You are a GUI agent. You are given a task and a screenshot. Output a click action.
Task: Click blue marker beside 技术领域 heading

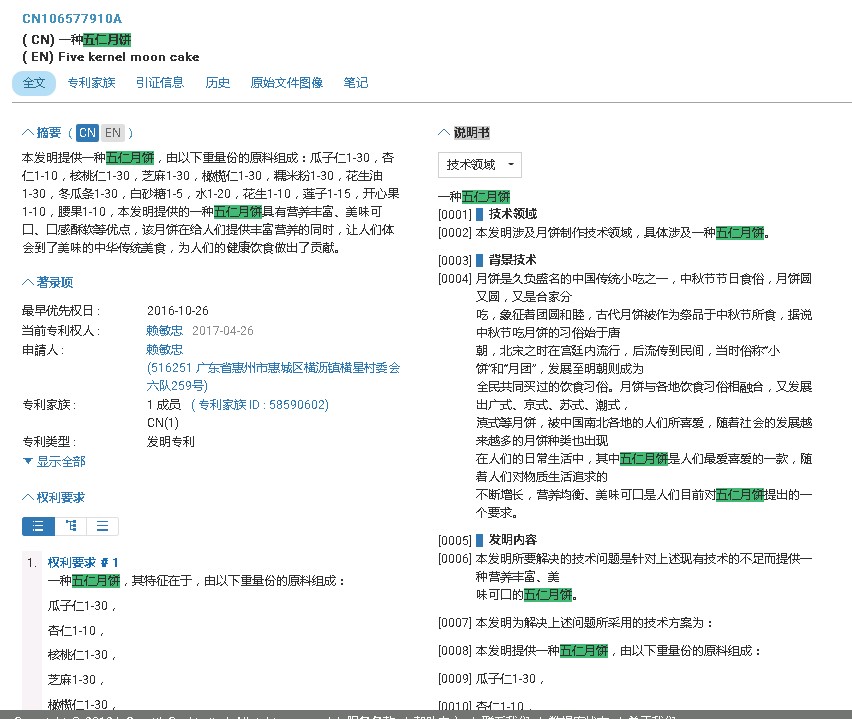pos(480,214)
